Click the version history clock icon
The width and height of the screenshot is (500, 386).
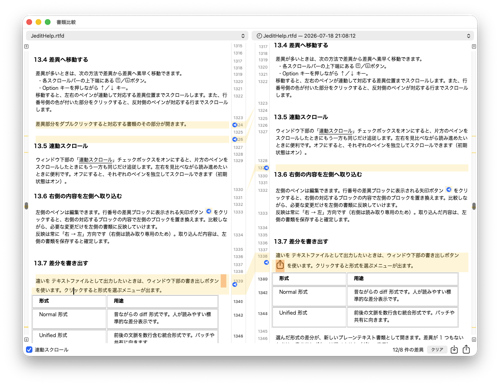tap(259, 36)
